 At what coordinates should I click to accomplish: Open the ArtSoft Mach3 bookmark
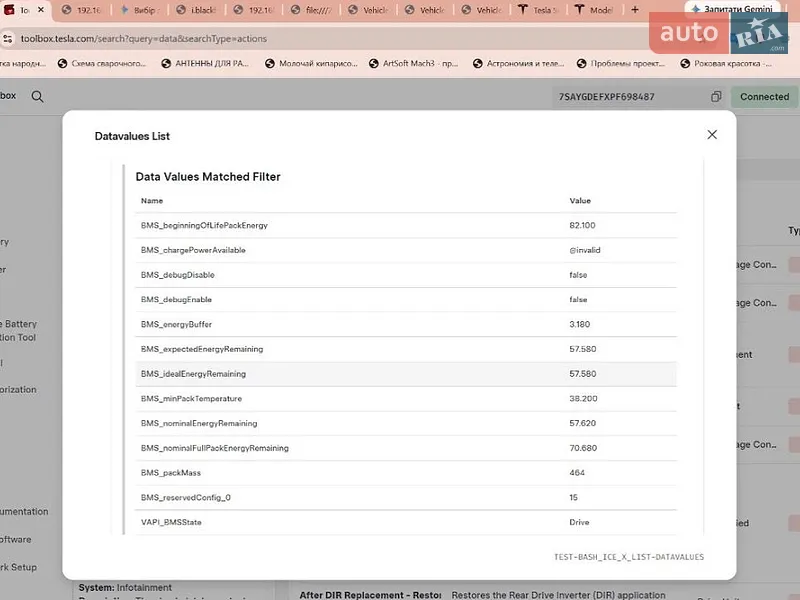(414, 63)
